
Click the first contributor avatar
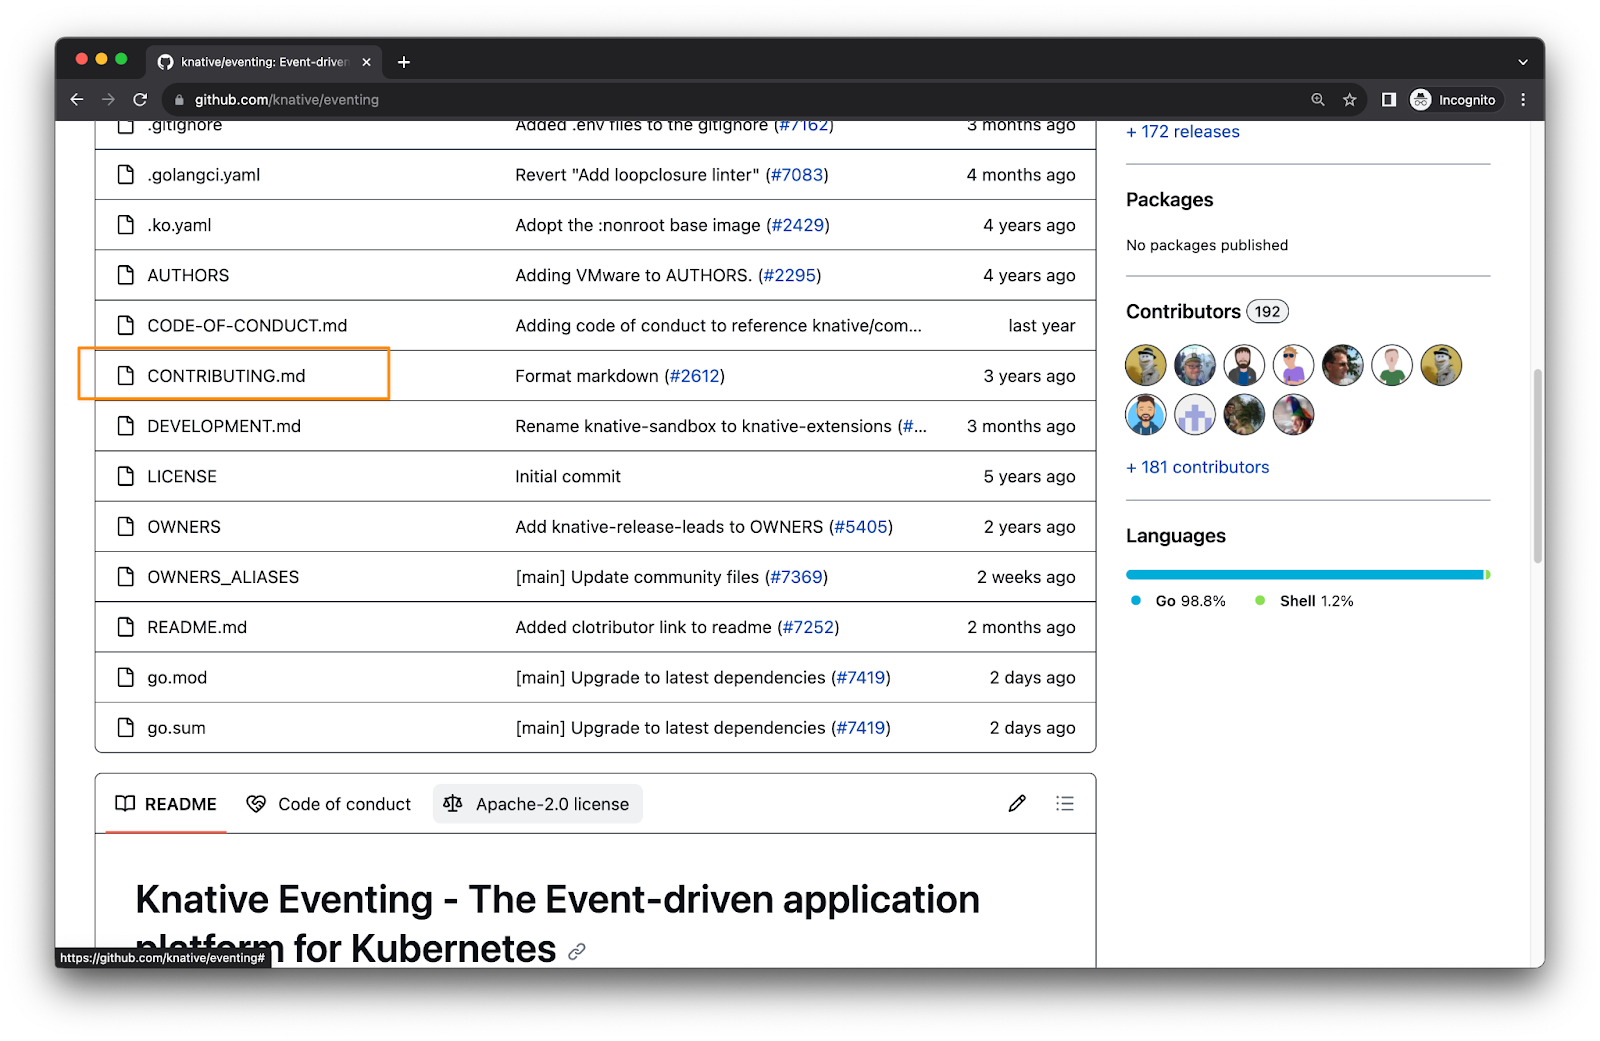click(x=1146, y=365)
